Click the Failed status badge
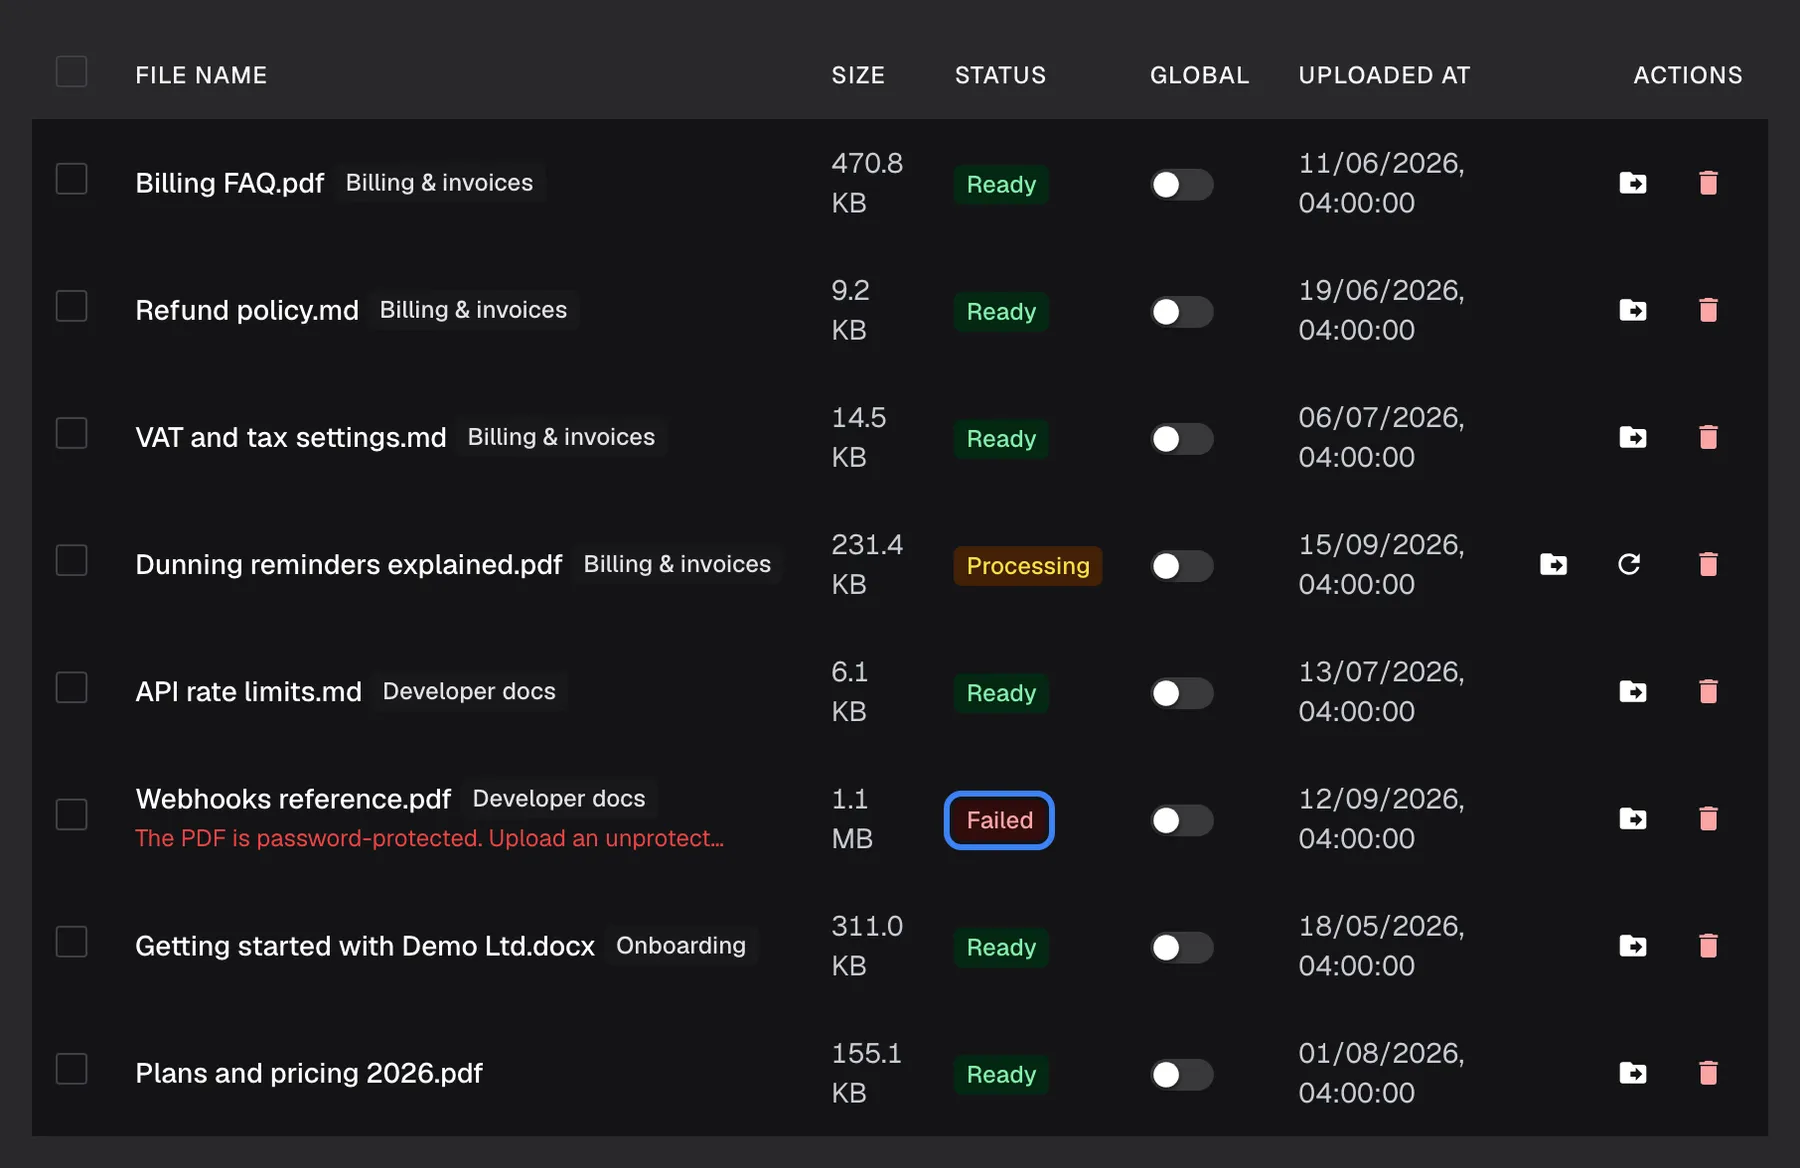 [999, 821]
